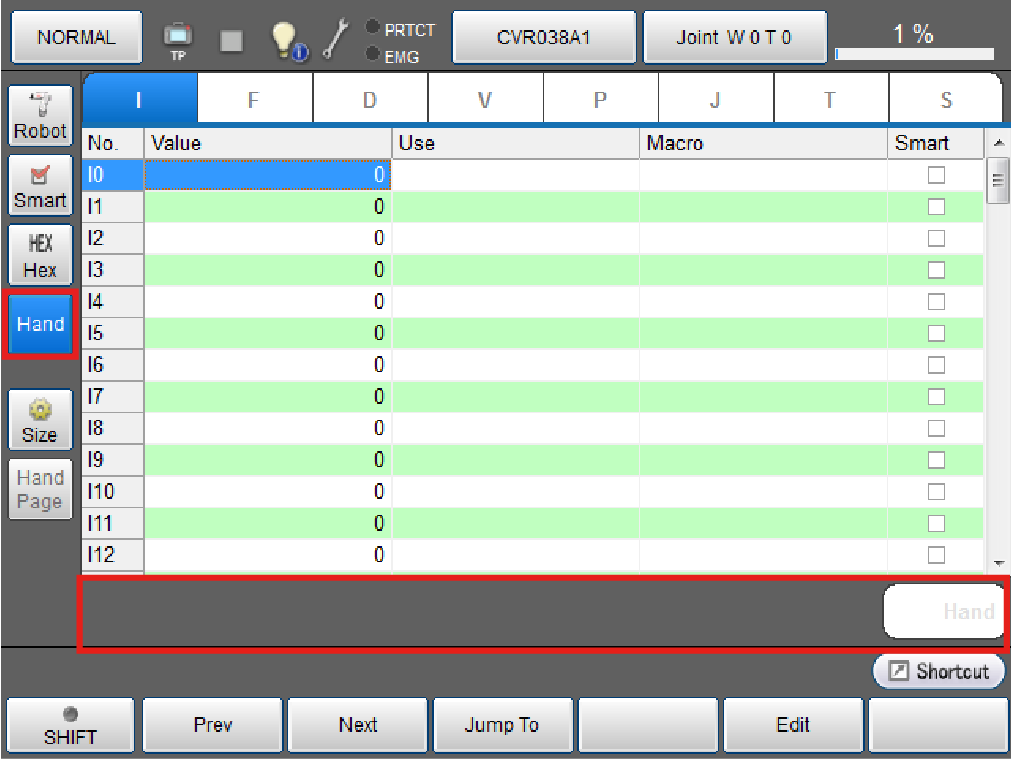Switch to the F variable tab

(x=254, y=99)
